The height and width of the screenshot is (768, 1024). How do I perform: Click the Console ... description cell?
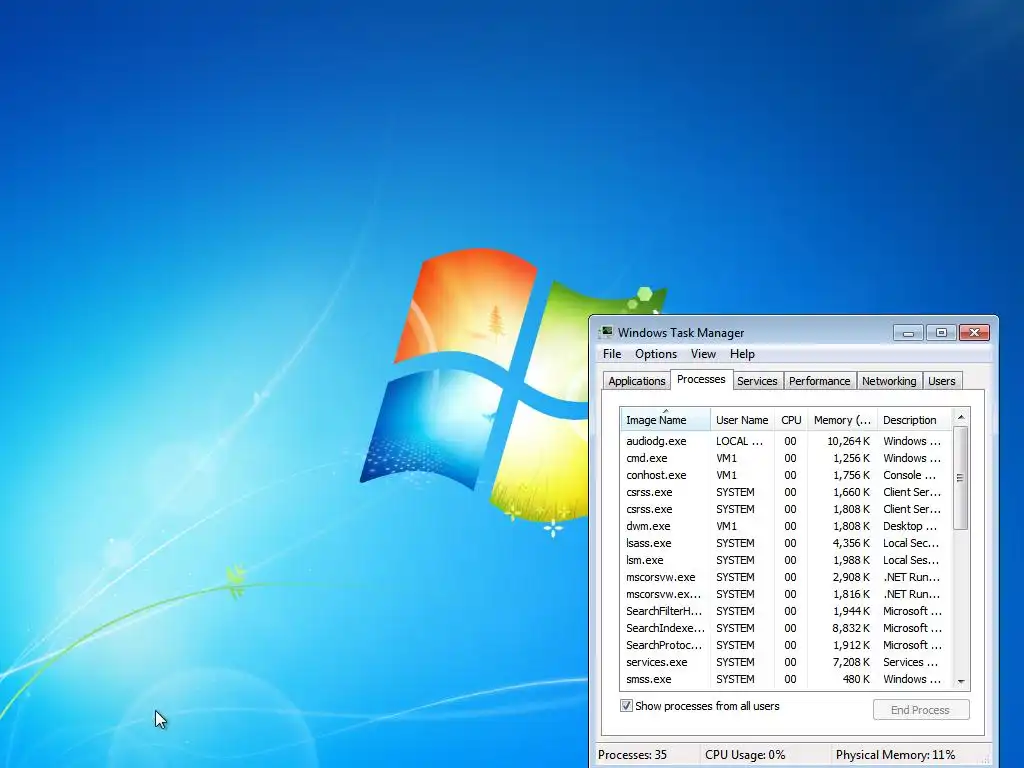910,475
